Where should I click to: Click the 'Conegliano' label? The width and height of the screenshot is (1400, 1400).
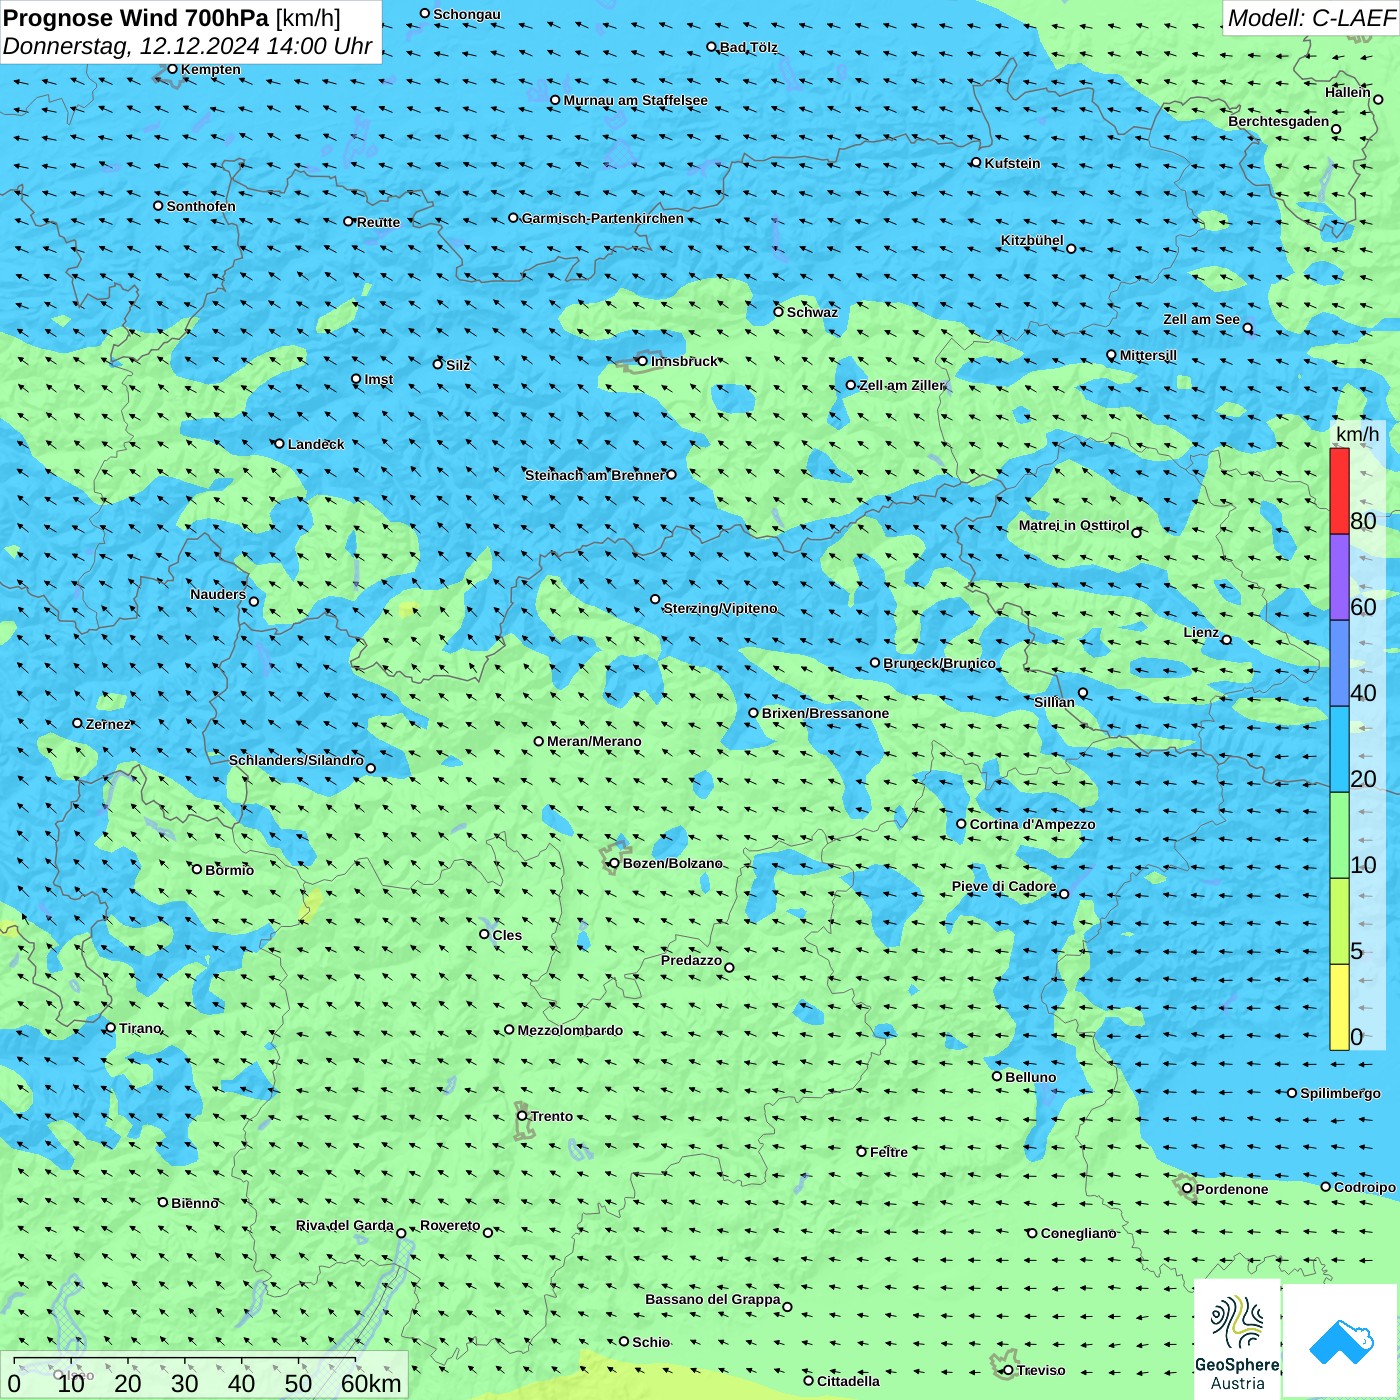(1078, 1233)
